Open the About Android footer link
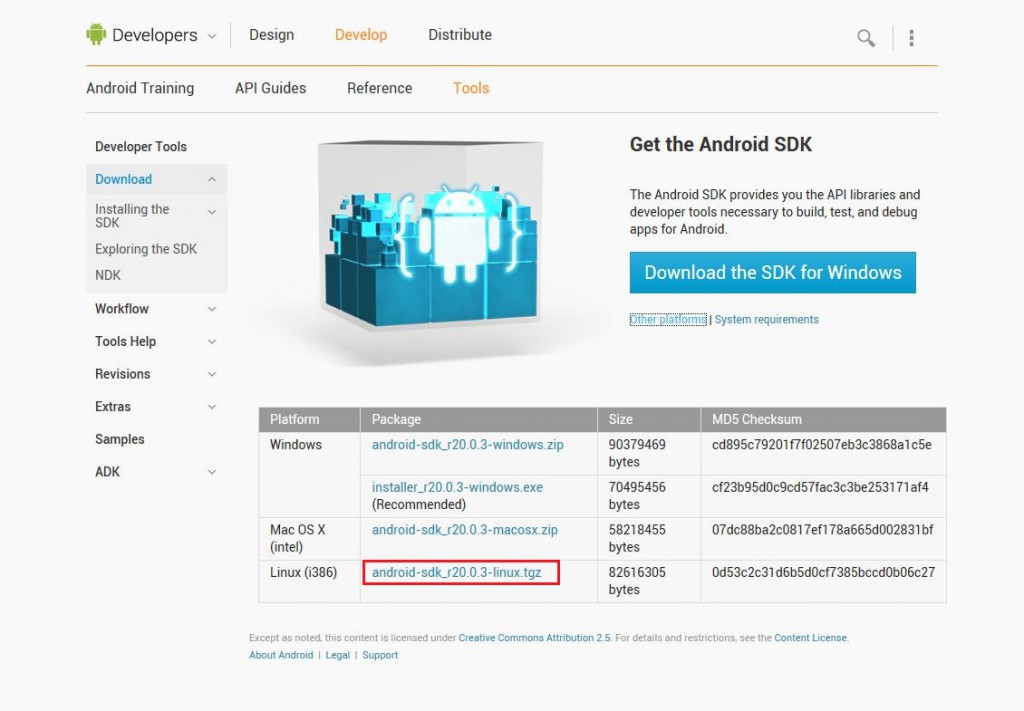Screen dimensions: 1024x711 [x=281, y=655]
